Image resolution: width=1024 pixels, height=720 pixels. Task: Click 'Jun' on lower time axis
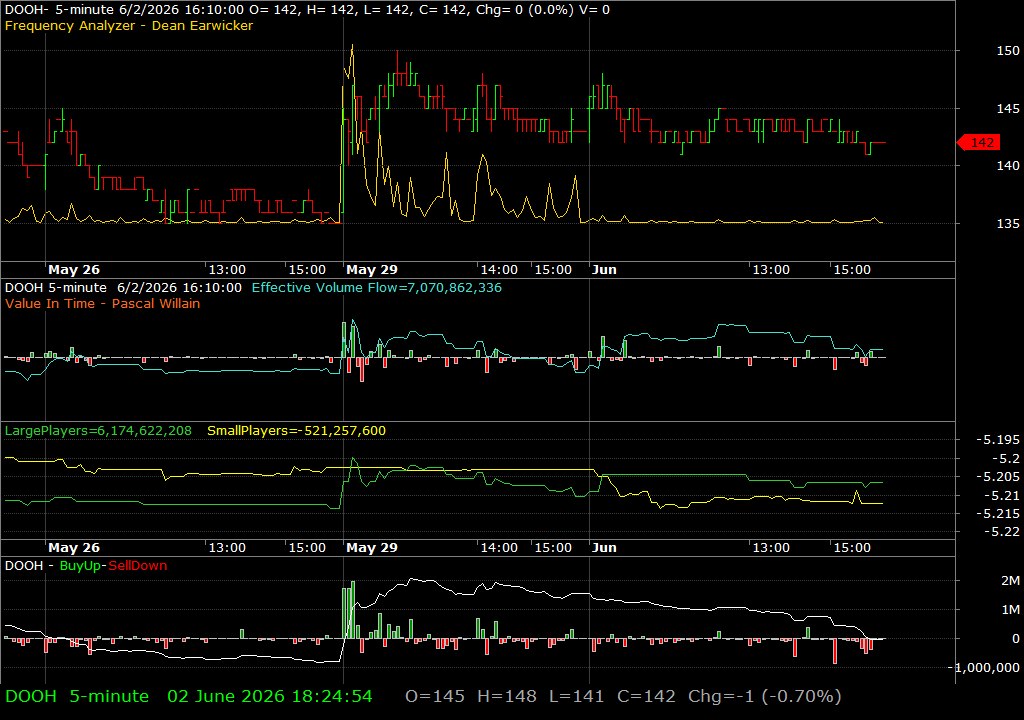(x=604, y=548)
